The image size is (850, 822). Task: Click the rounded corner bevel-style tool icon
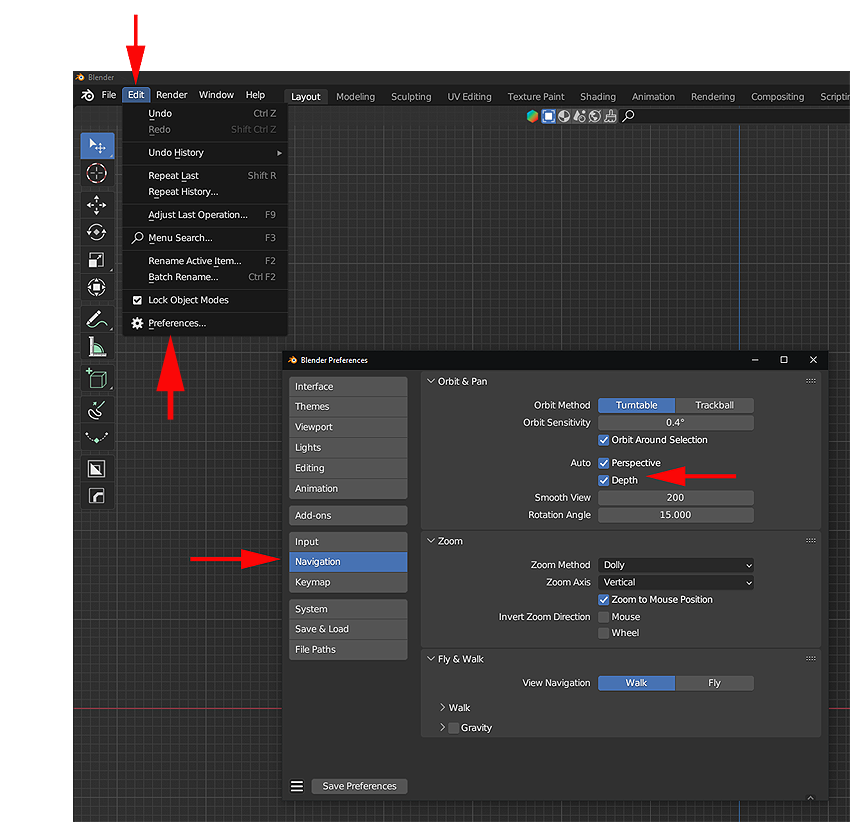coord(96,496)
